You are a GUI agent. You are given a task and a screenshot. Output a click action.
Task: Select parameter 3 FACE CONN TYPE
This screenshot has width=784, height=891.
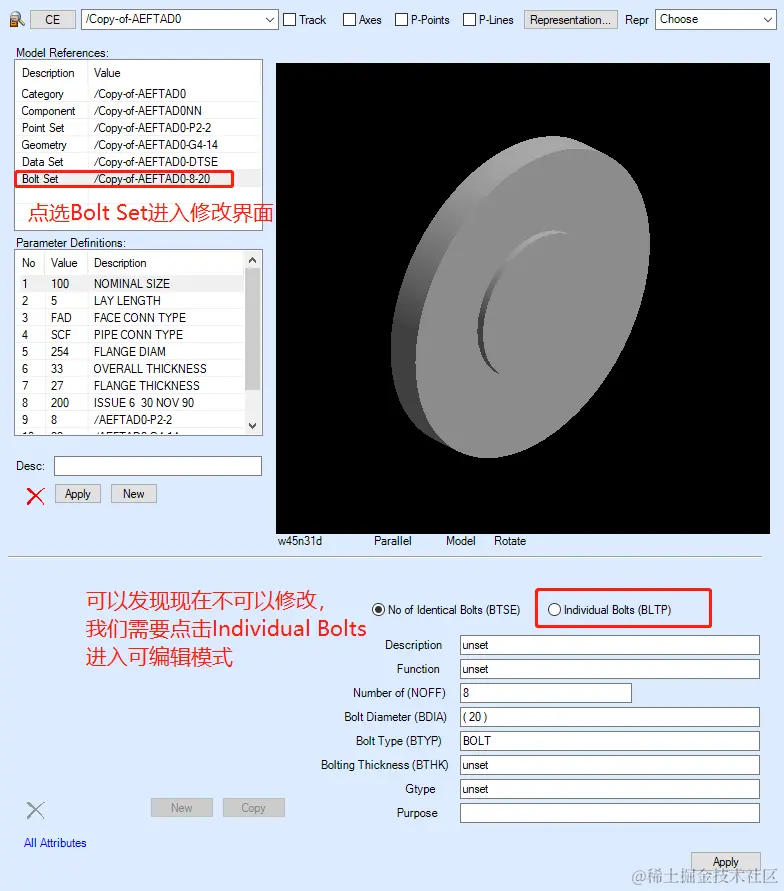[x=131, y=318]
